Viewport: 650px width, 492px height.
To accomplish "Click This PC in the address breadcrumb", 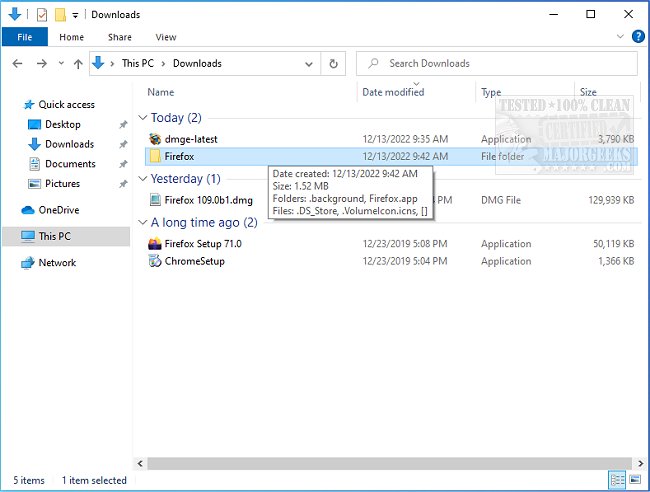I will click(138, 63).
